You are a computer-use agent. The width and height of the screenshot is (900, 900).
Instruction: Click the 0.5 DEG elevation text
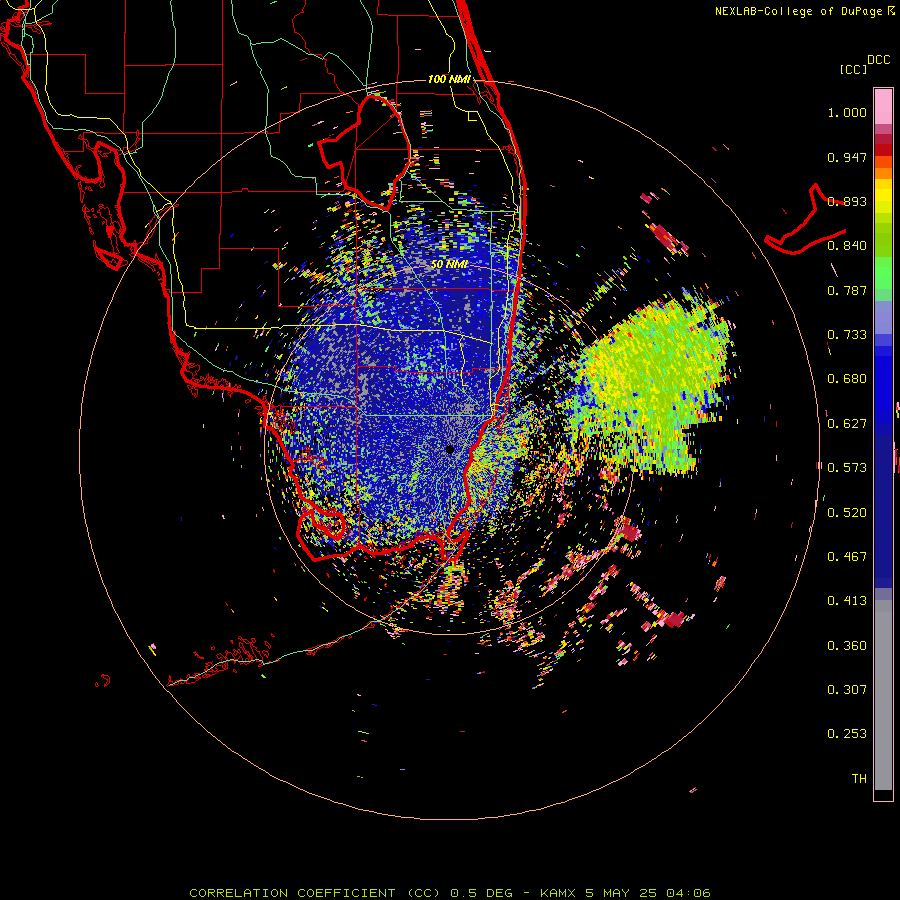(x=481, y=893)
